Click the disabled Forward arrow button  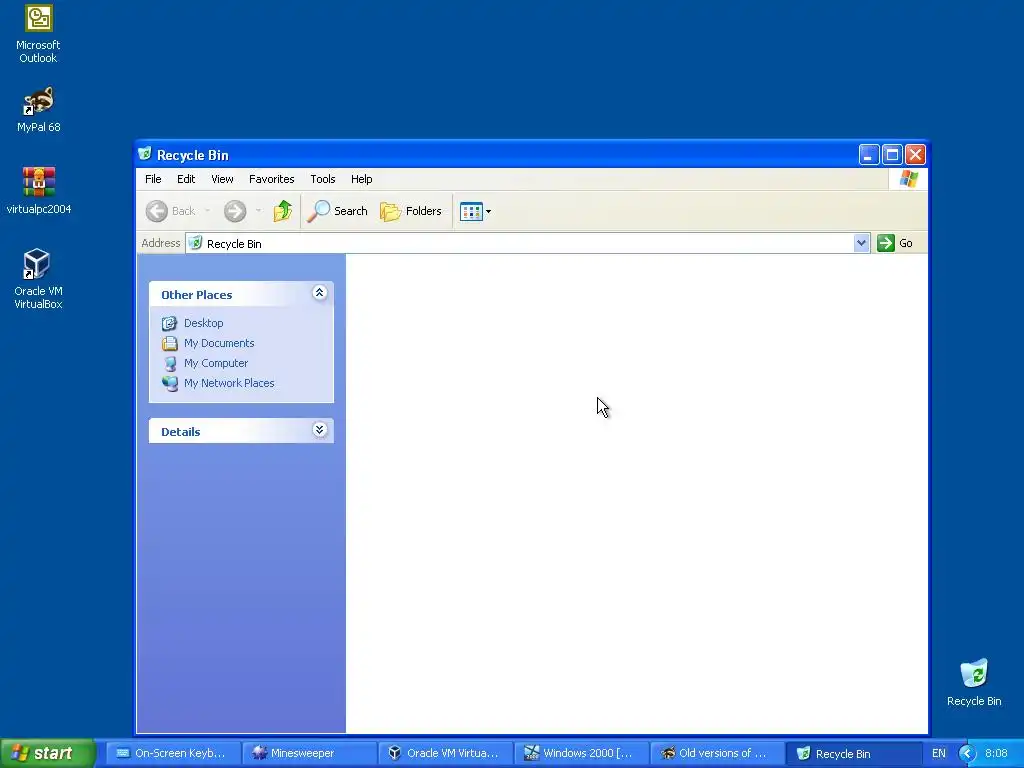tap(235, 211)
